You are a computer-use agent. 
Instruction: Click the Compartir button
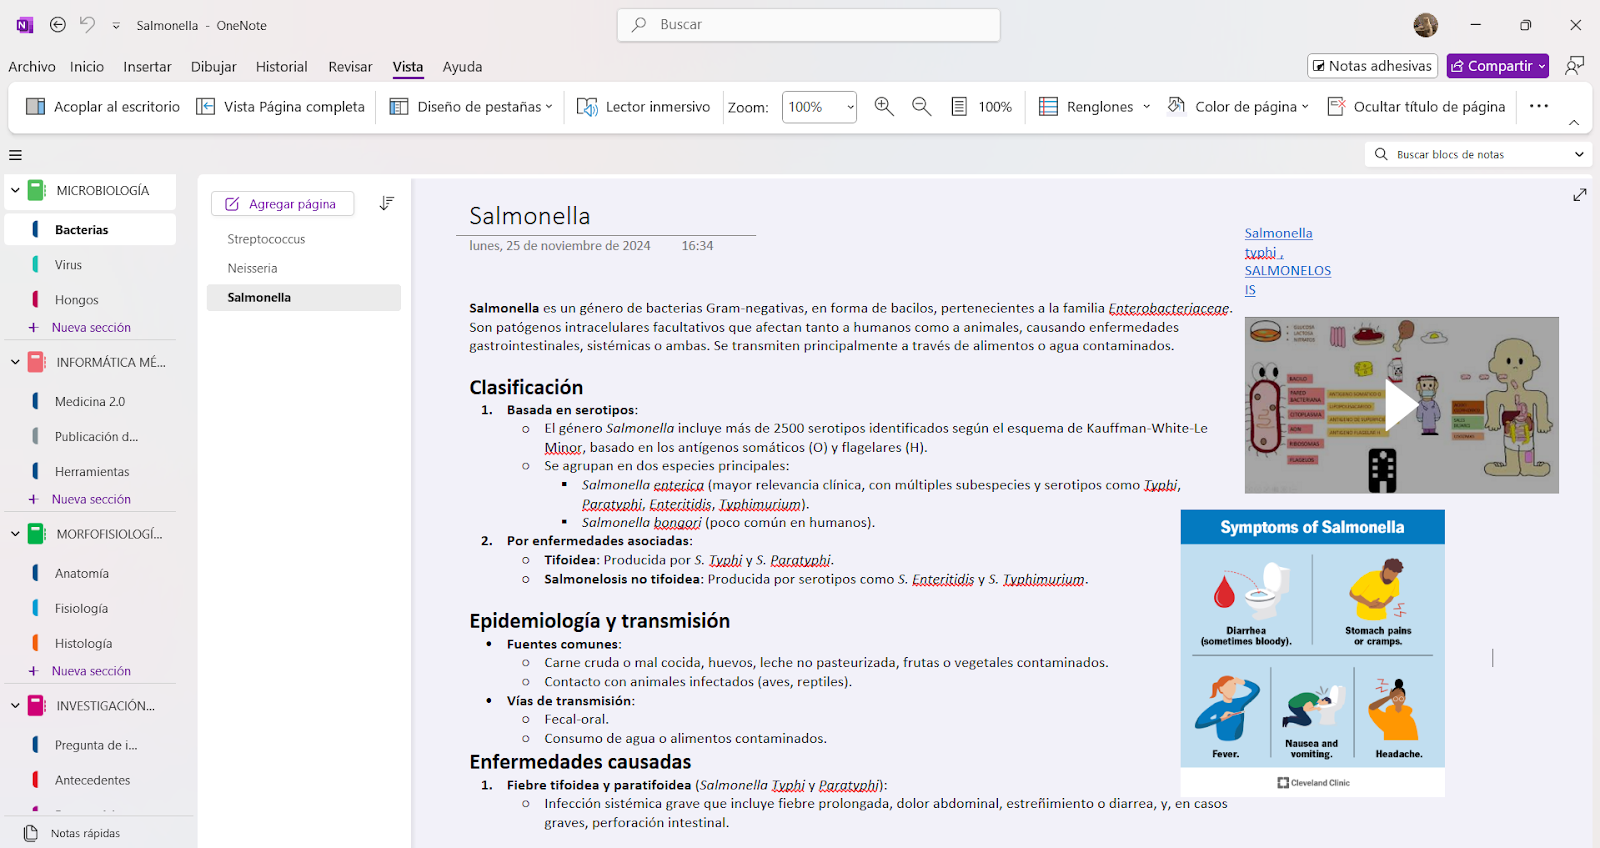[x=1497, y=66]
